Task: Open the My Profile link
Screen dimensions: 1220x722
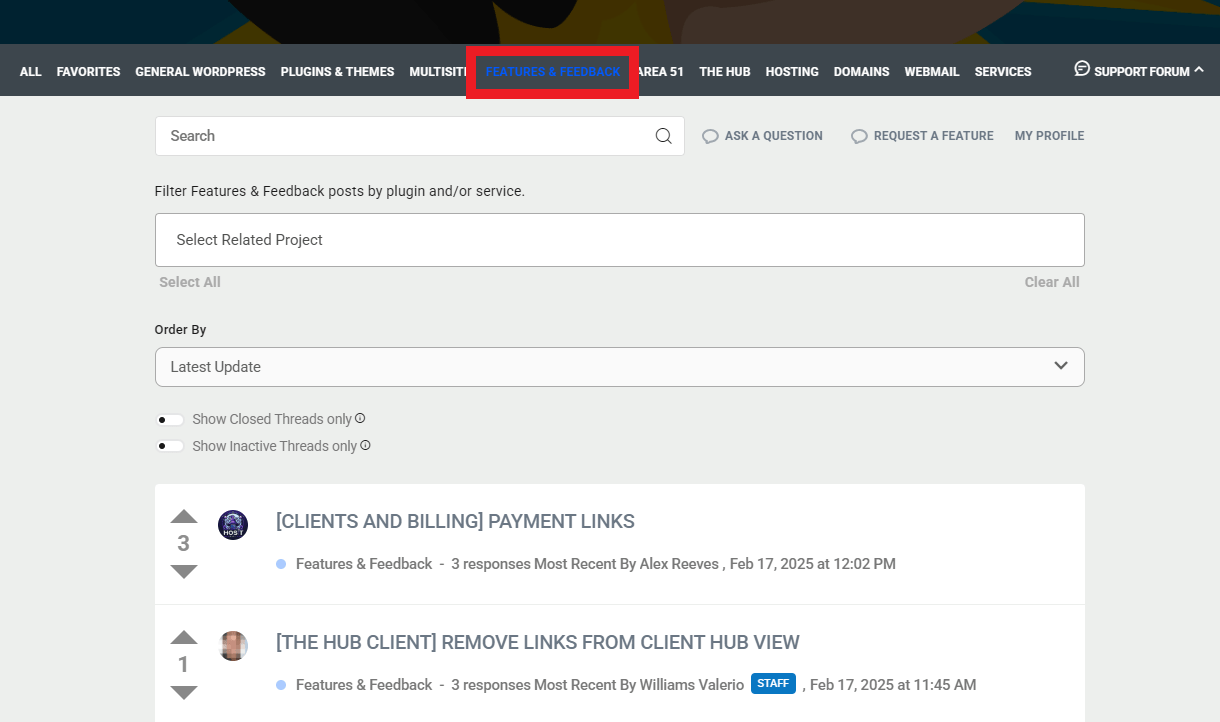Action: (x=1049, y=136)
